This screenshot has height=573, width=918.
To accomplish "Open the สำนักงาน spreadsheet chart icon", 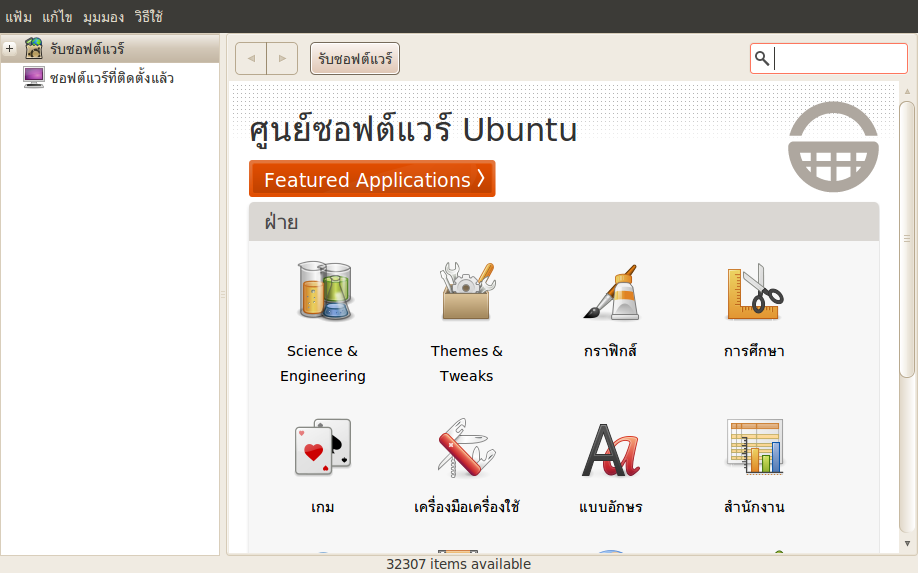I will [755, 446].
